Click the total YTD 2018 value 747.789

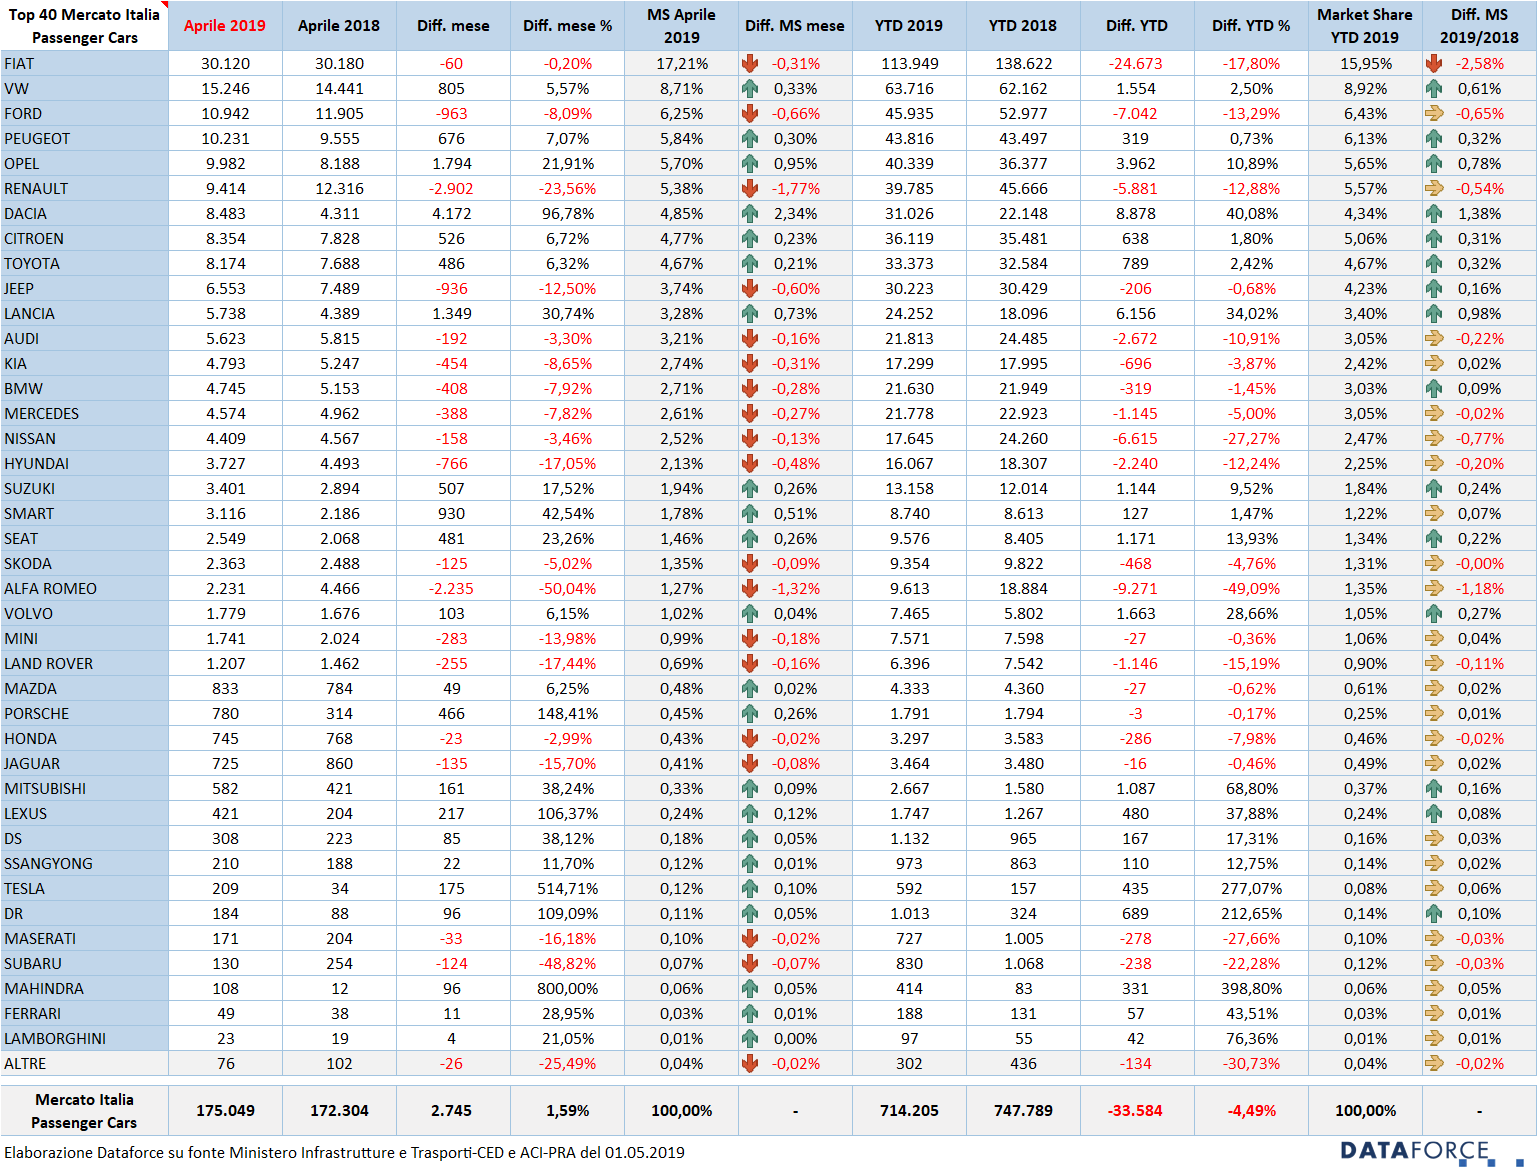(1023, 1110)
